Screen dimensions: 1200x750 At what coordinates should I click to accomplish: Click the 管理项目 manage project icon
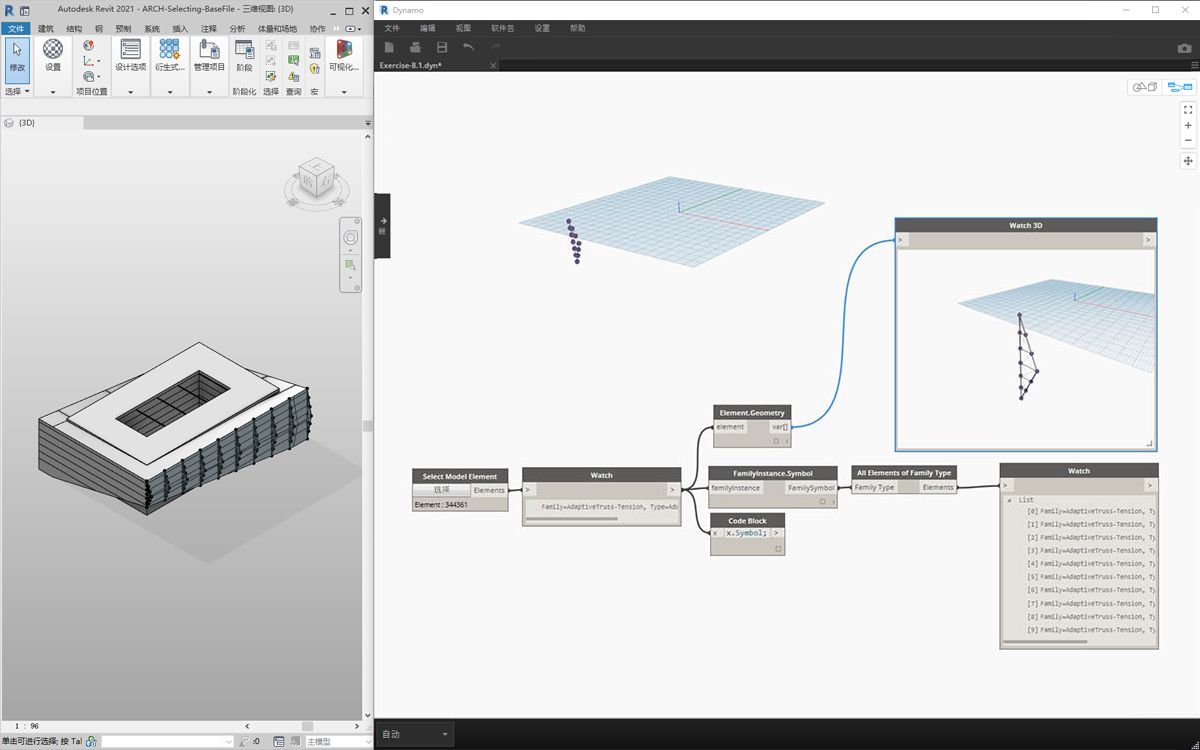coord(209,56)
